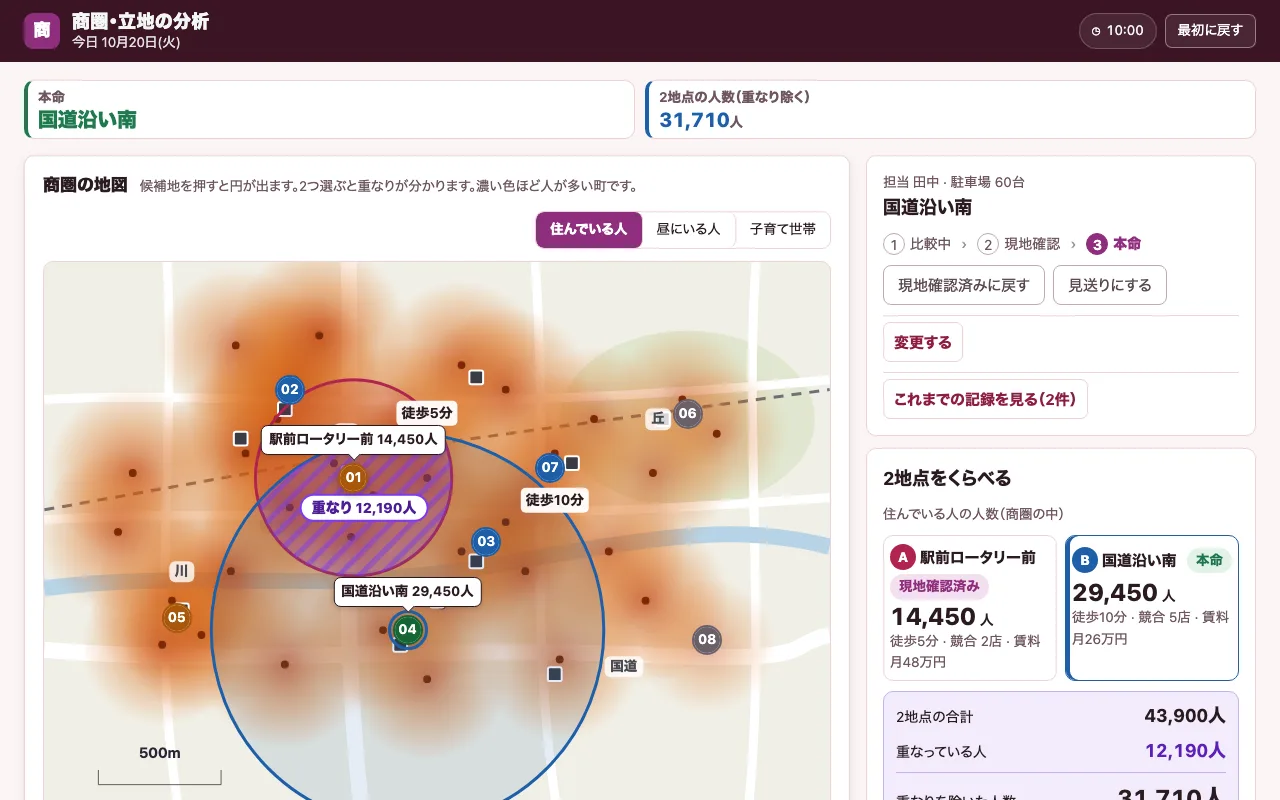Click the 徒歩5分 radius label
1280x800 pixels.
click(x=427, y=412)
